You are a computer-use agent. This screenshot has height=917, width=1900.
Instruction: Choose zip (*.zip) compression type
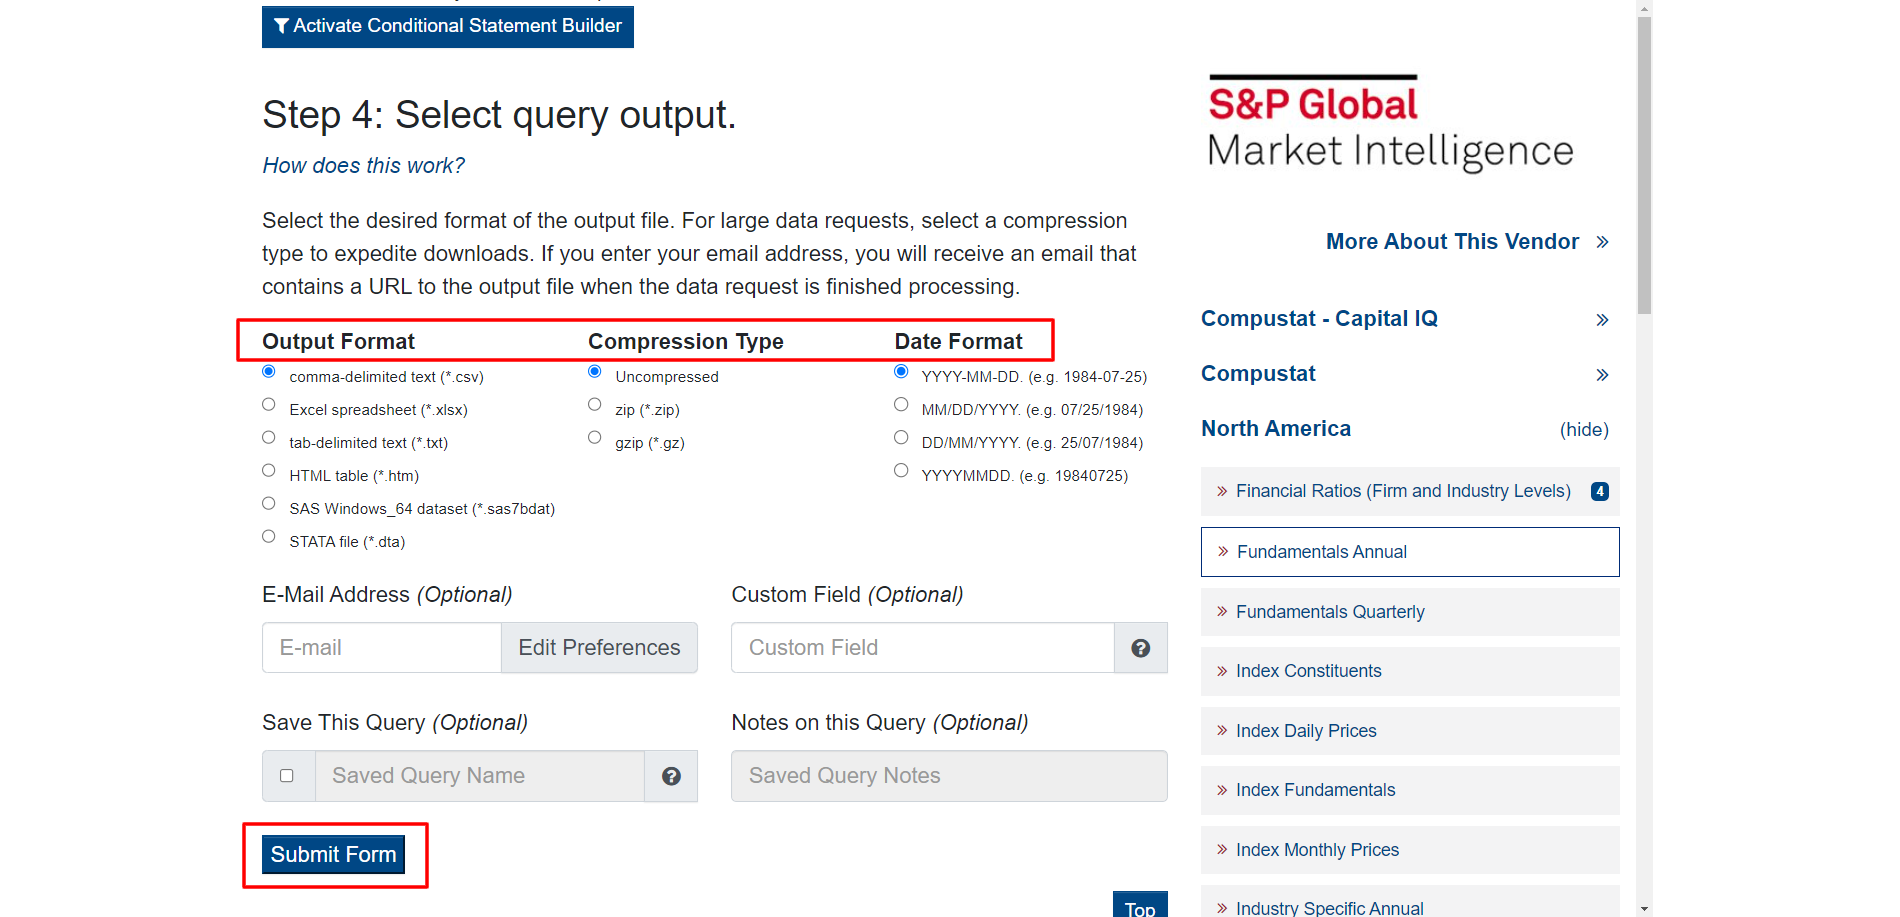pyautogui.click(x=595, y=405)
